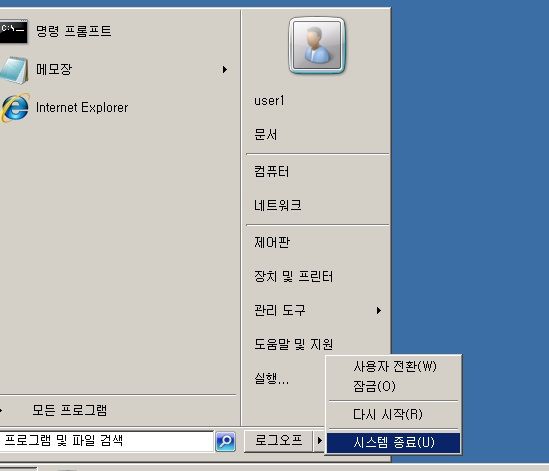Open the arrow next to 로그오프
Viewport: 549px width, 471px height.
[319, 441]
